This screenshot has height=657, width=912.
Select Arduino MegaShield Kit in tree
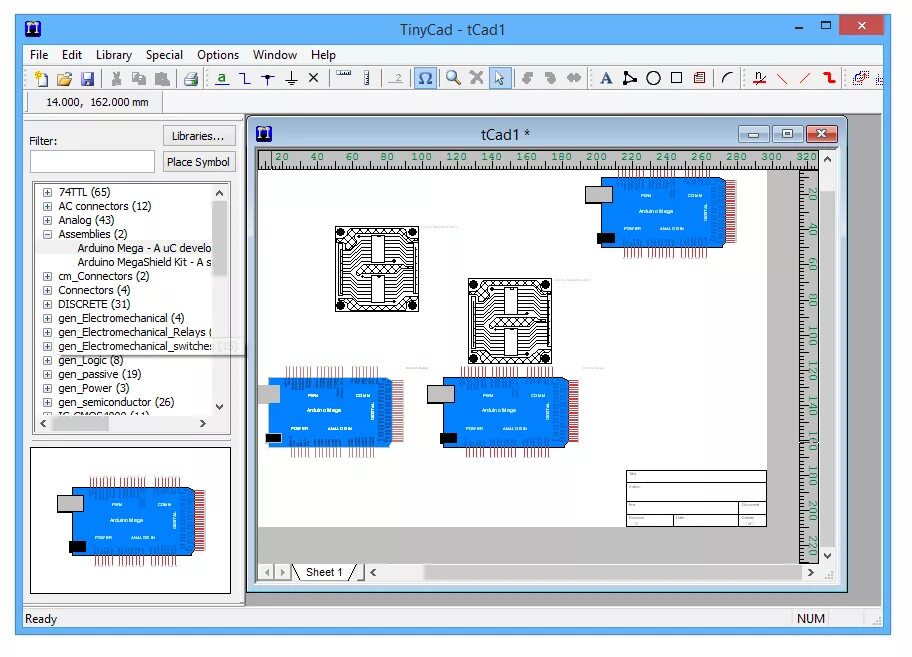[144, 262]
